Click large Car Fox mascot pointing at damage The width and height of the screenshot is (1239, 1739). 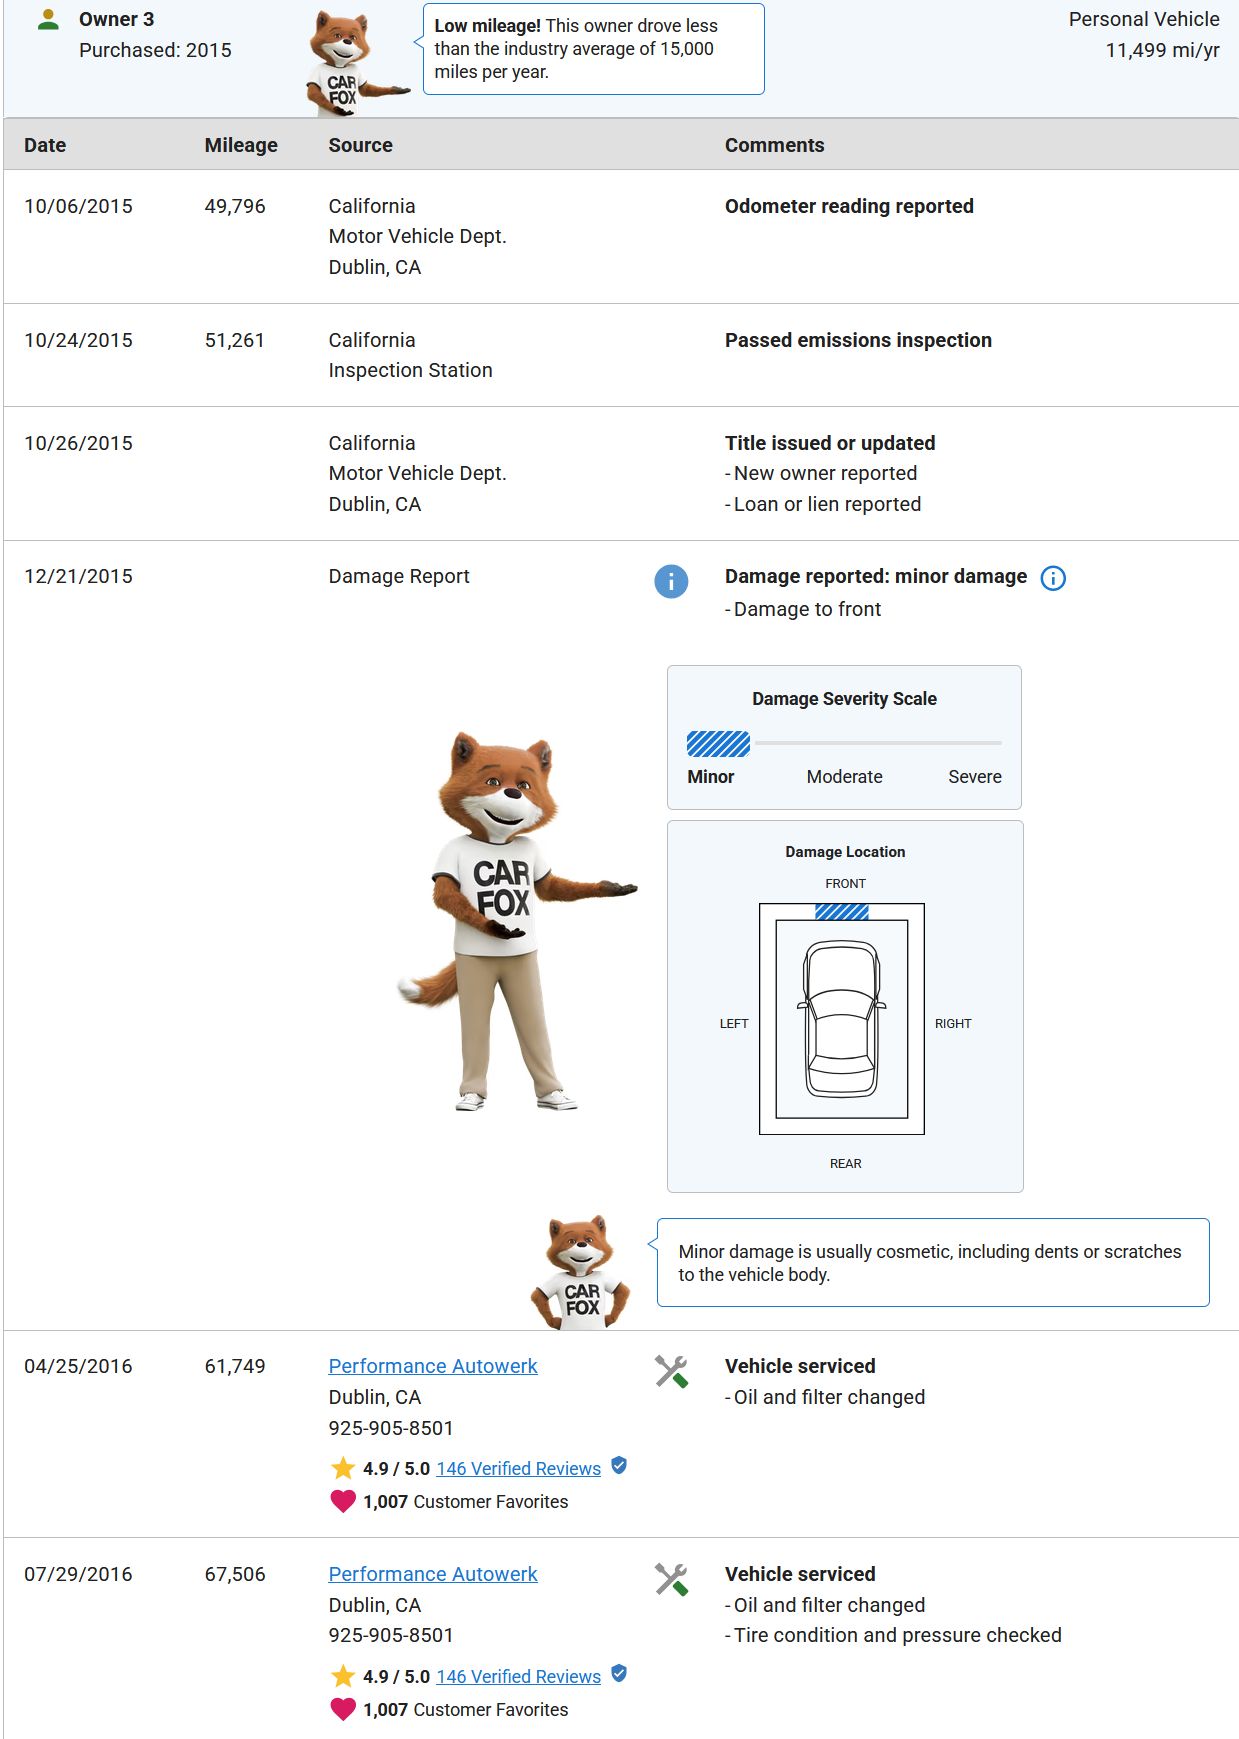click(x=515, y=921)
